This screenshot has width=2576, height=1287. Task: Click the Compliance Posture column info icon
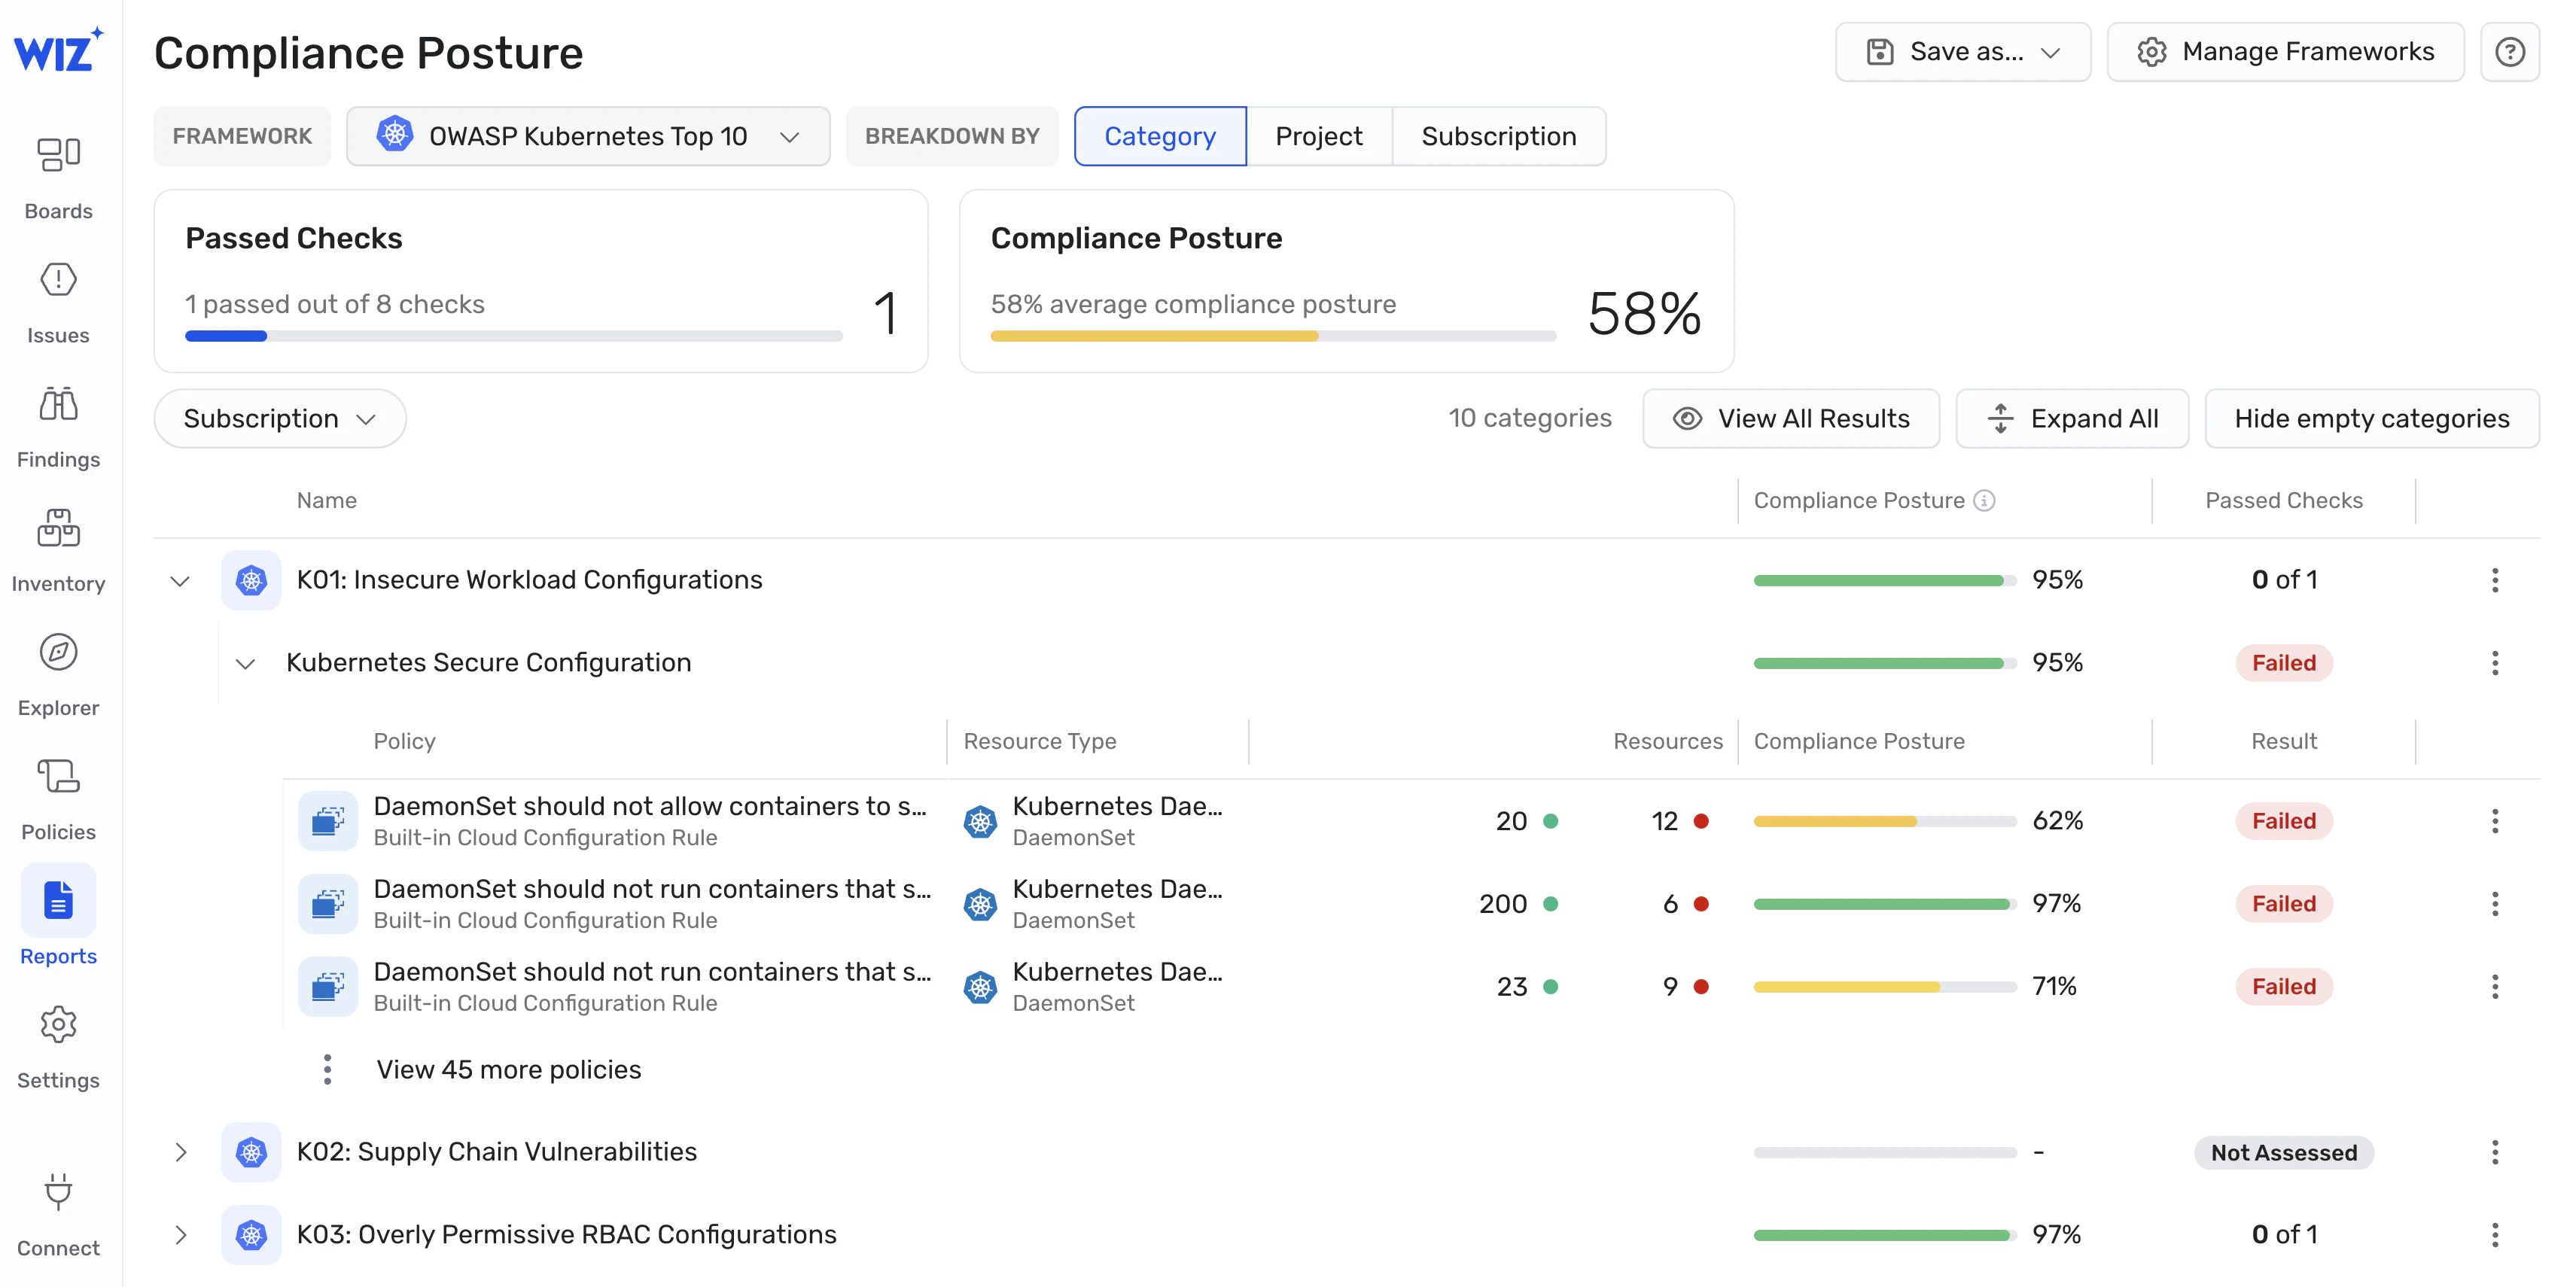coord(1985,501)
